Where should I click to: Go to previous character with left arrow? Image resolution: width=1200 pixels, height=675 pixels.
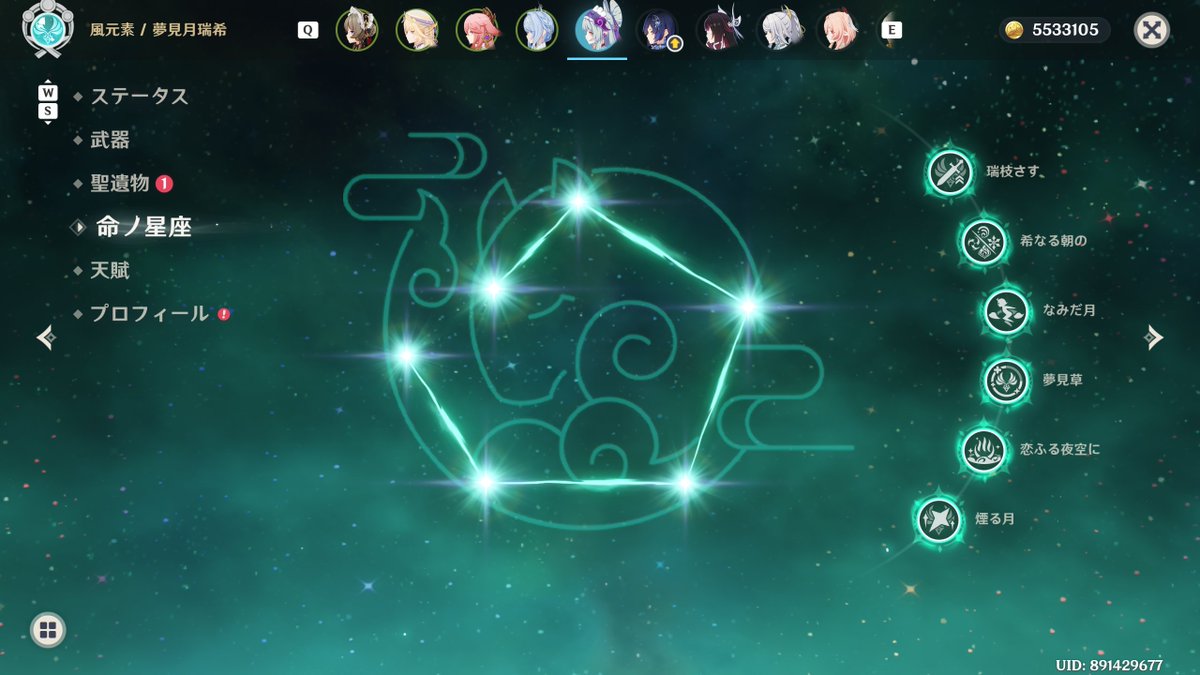point(45,337)
